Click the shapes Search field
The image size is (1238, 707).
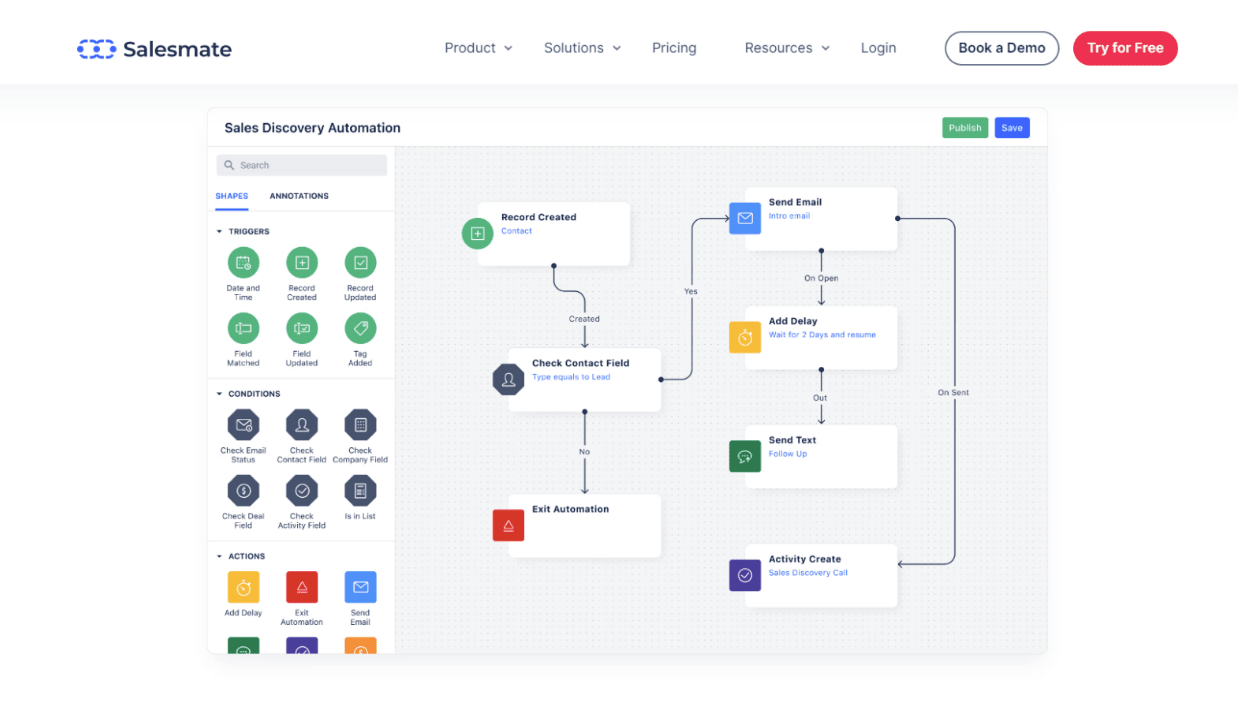coord(302,165)
